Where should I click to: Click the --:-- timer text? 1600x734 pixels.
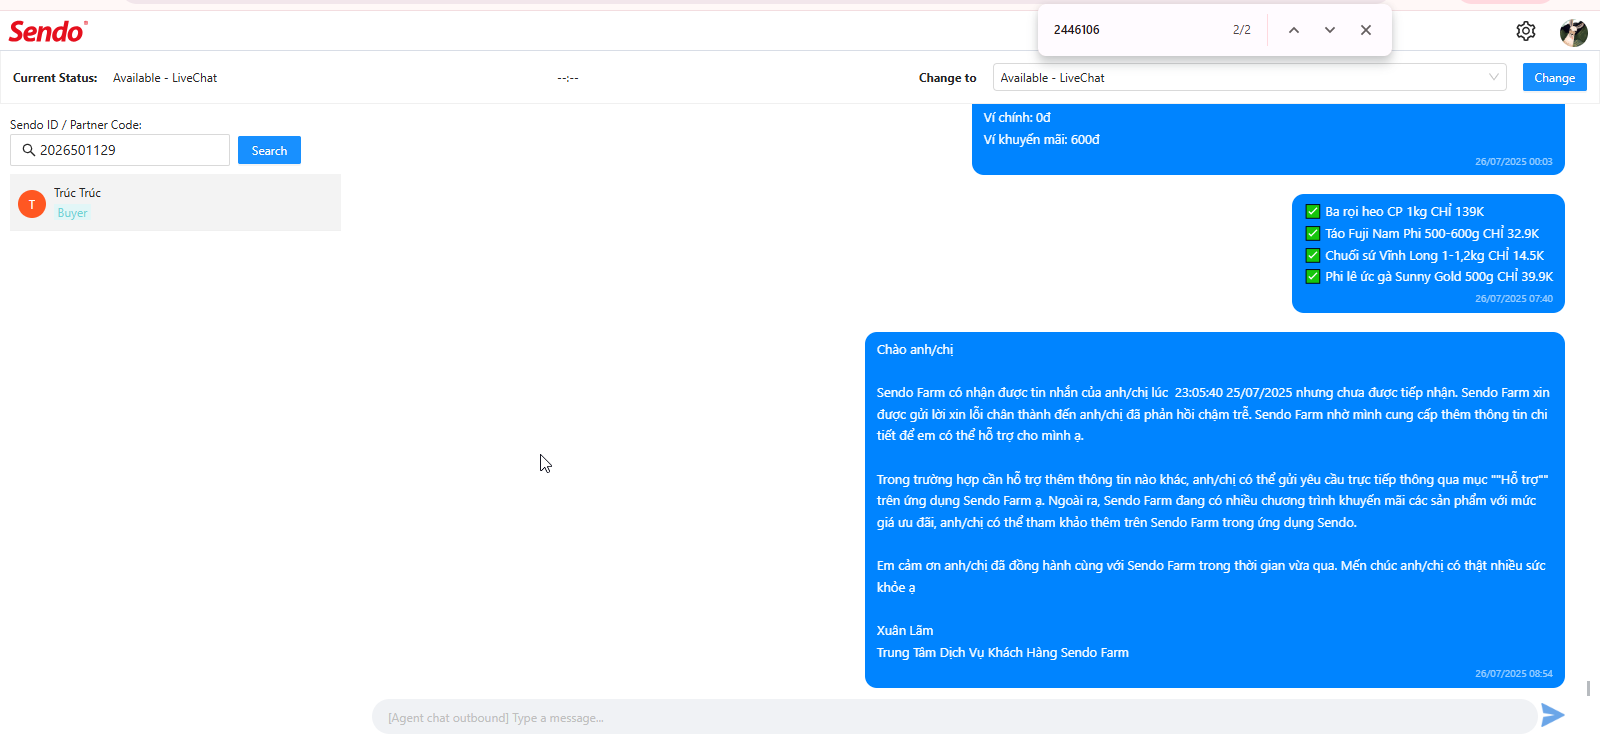tap(568, 78)
